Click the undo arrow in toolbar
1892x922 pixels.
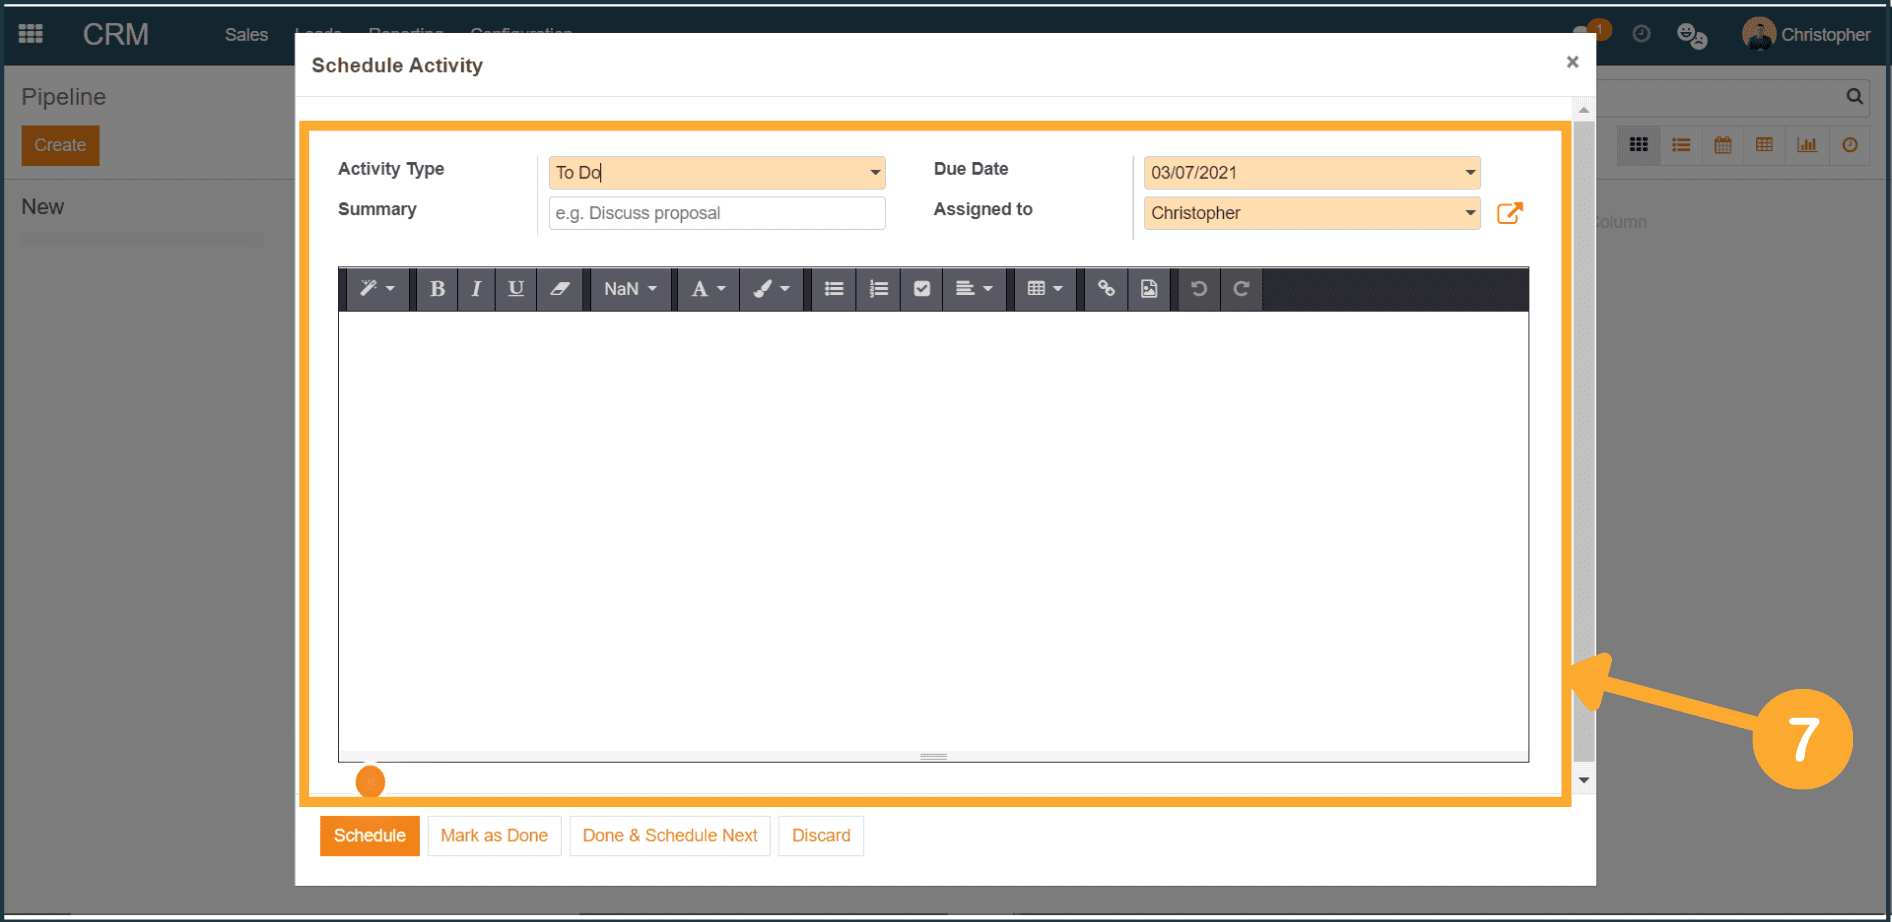click(1198, 289)
